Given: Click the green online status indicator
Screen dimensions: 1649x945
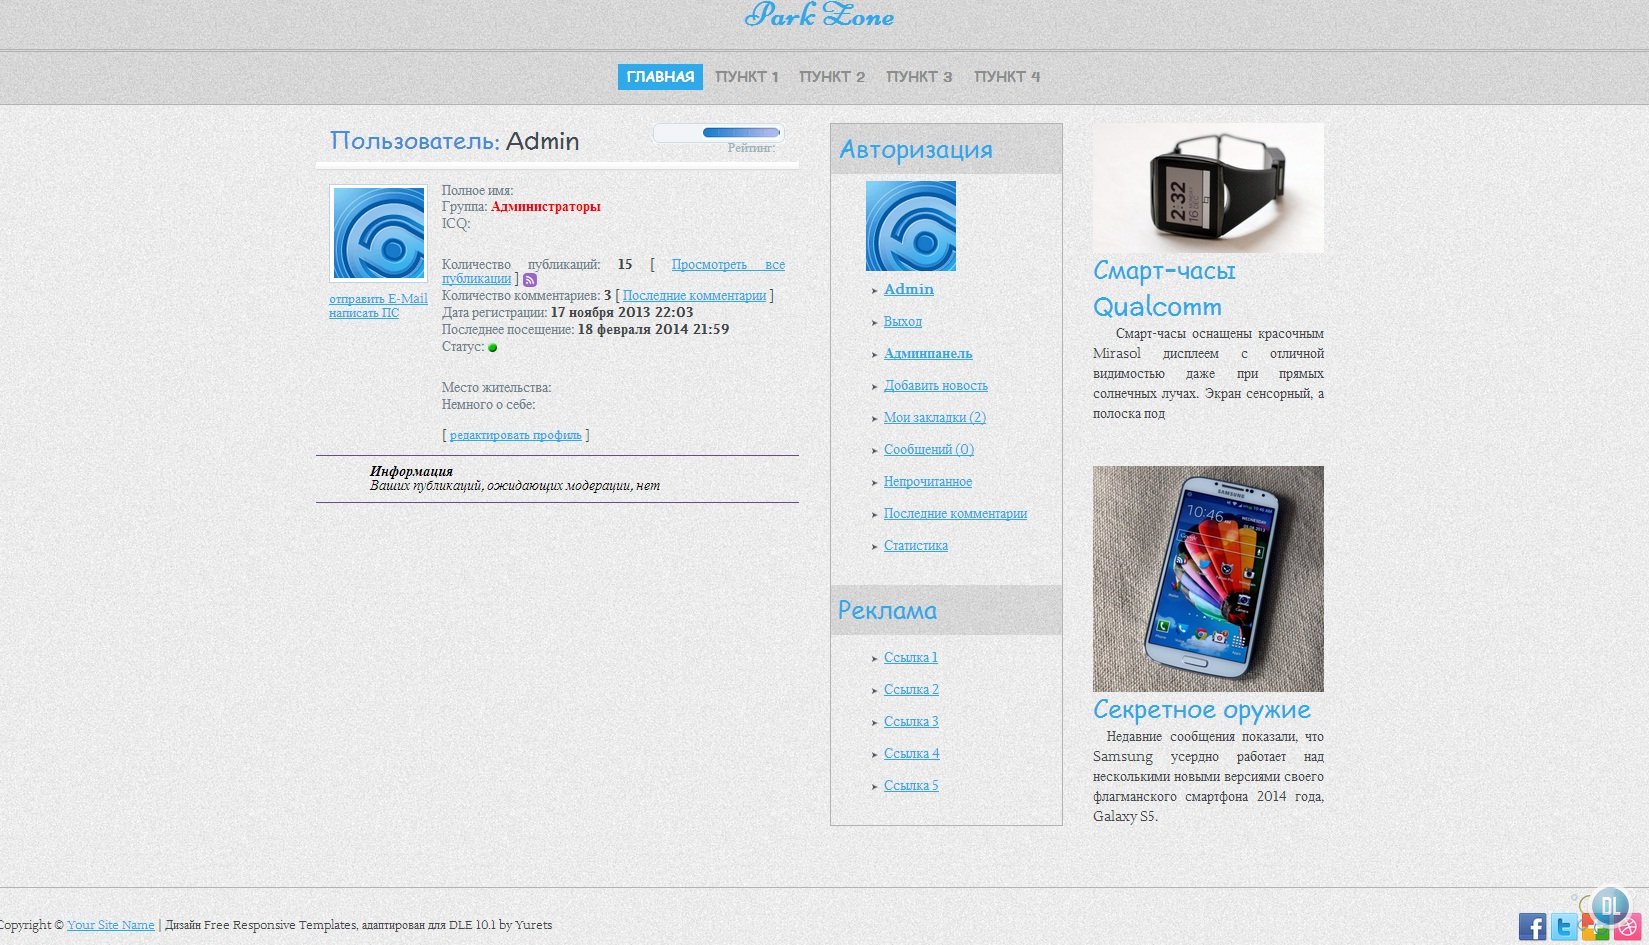Looking at the screenshot, I should [492, 347].
